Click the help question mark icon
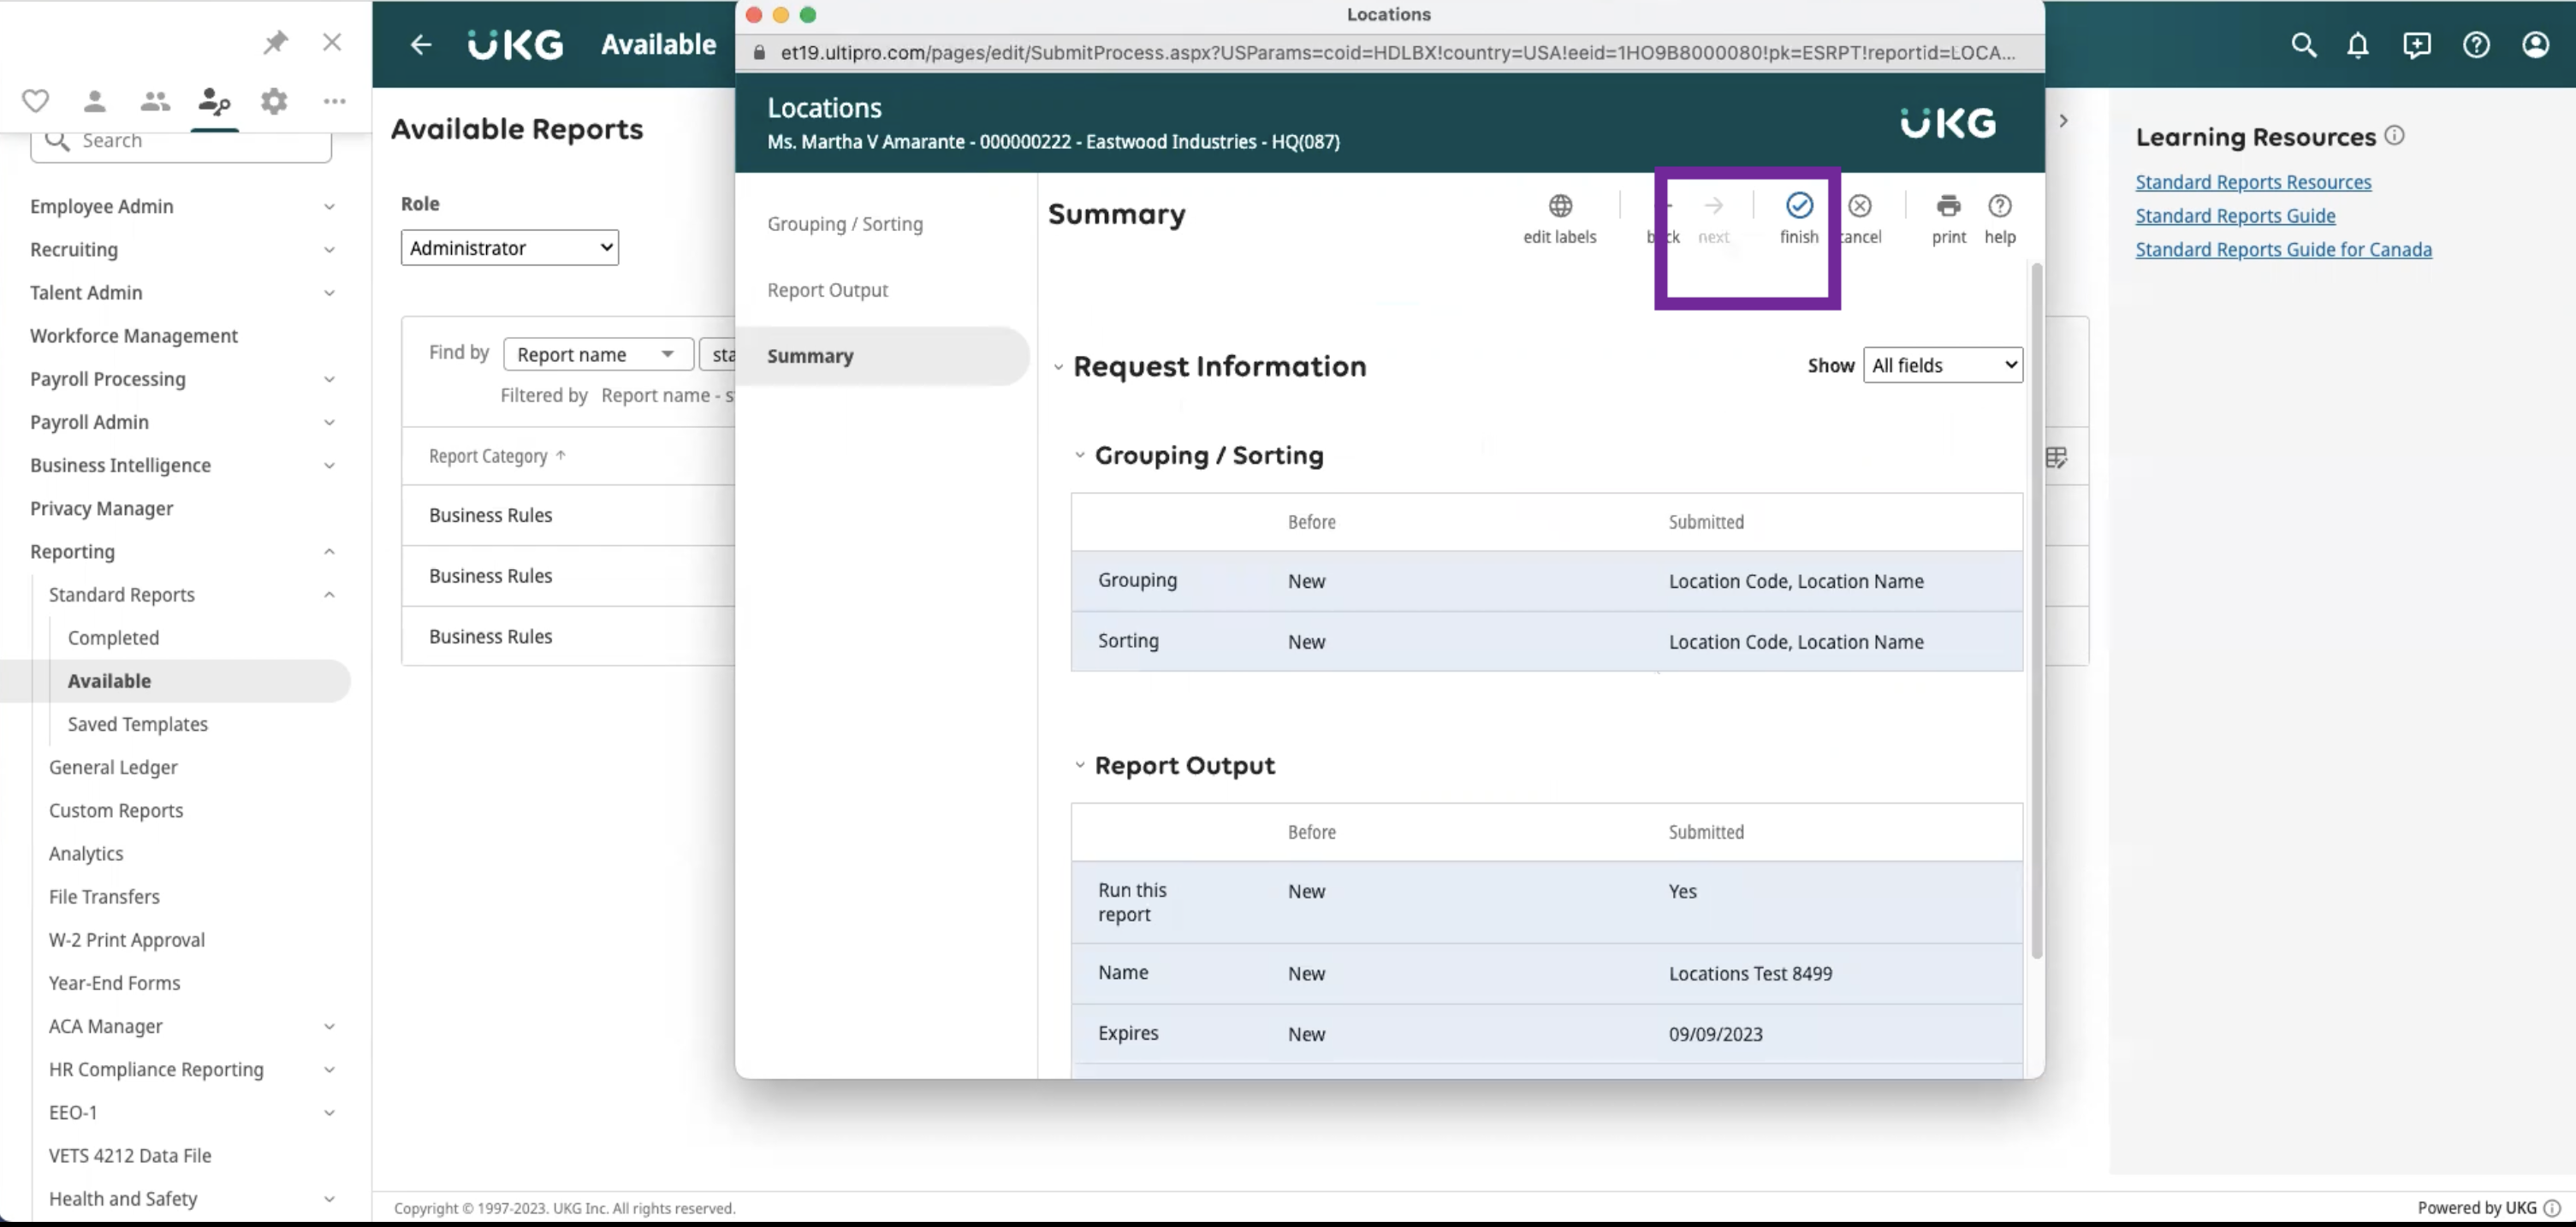Image resolution: width=2576 pixels, height=1227 pixels. point(1999,206)
